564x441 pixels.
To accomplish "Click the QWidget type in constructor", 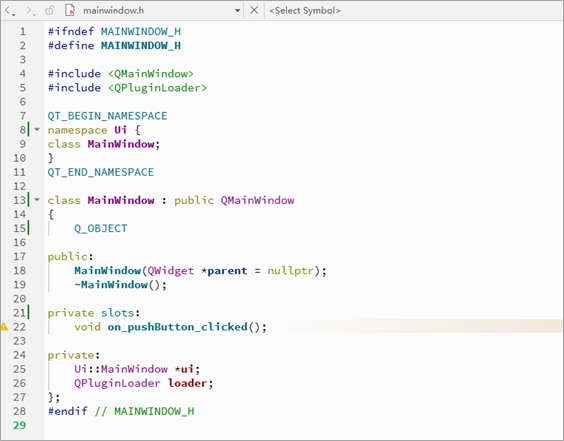I will click(x=171, y=271).
